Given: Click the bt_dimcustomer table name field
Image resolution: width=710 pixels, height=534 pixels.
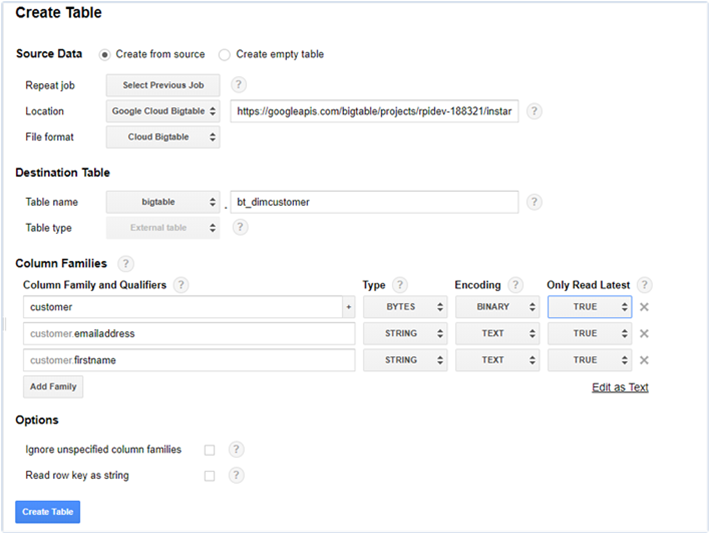Looking at the screenshot, I should [374, 202].
